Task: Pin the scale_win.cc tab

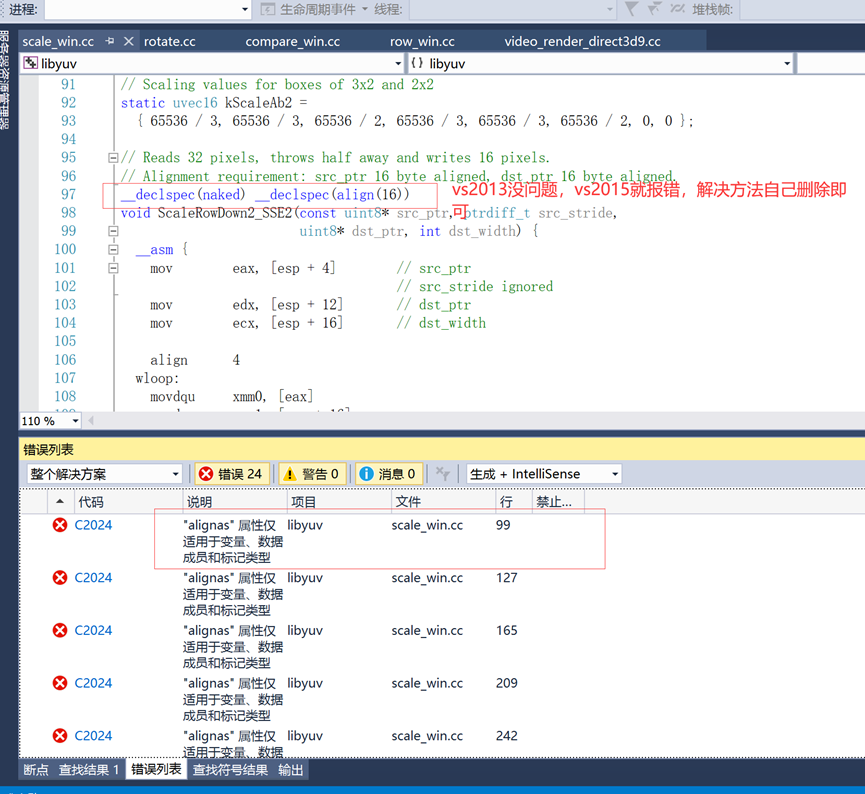Action: click(110, 41)
